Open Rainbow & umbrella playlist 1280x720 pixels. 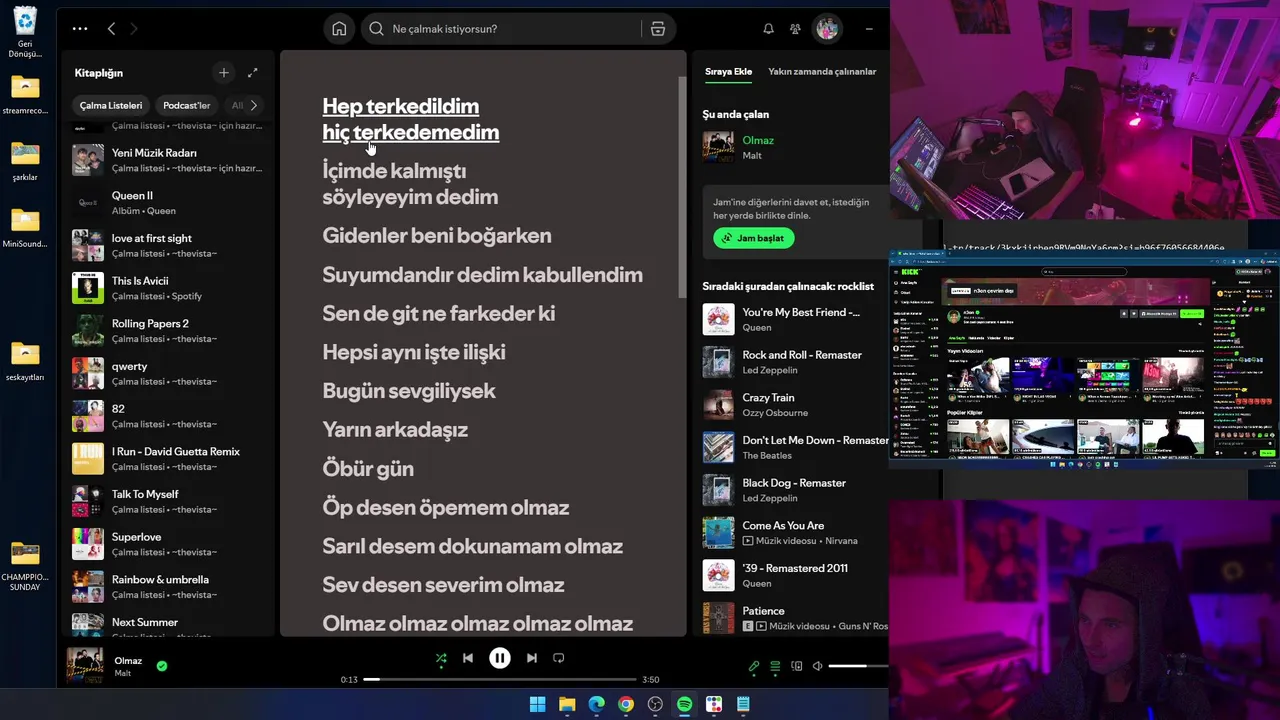pos(168,587)
